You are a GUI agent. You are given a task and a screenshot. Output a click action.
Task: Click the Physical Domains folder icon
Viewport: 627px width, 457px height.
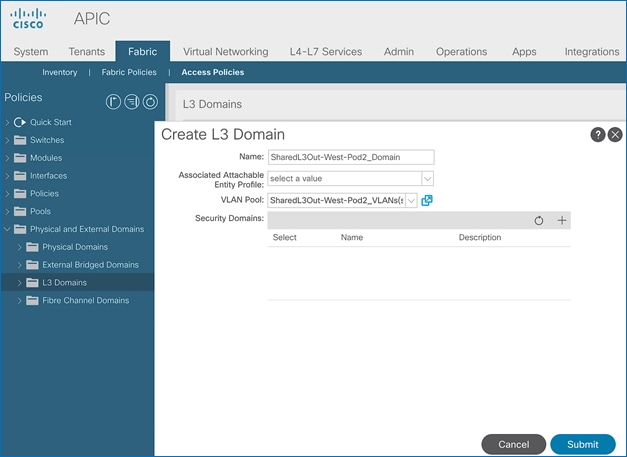tap(32, 247)
